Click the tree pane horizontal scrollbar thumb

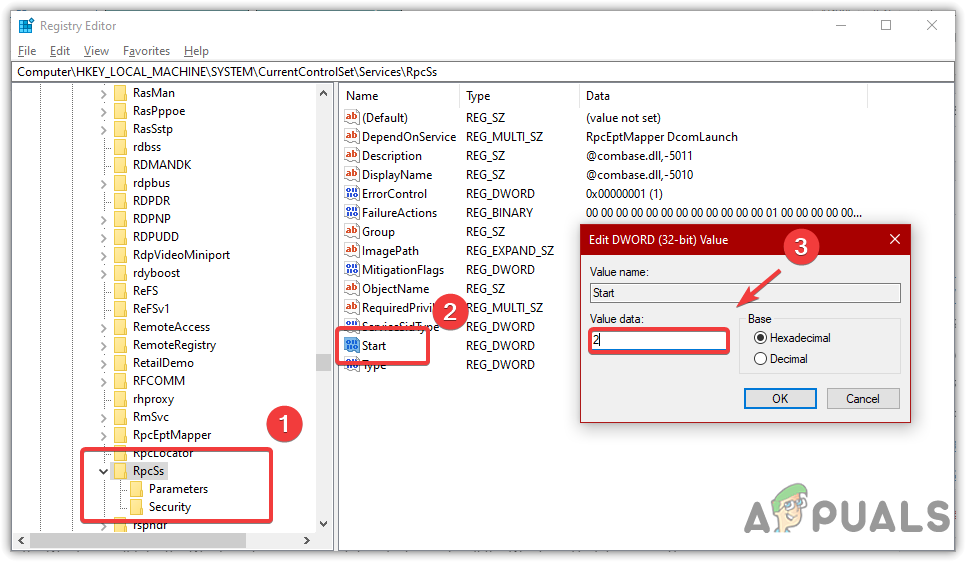(138, 540)
